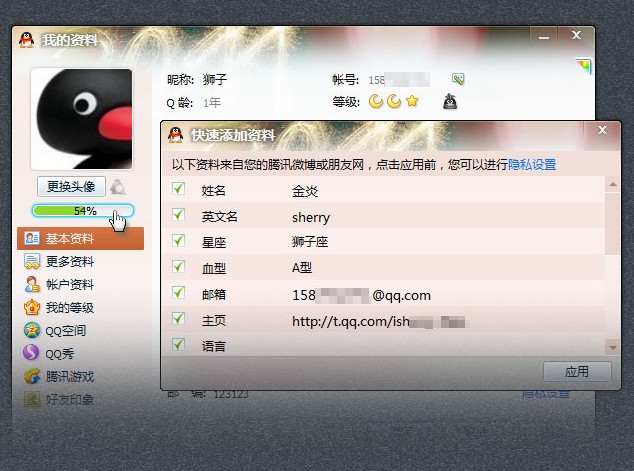
Task: Uncheck the 主页 checkbox
Action: pos(178,319)
